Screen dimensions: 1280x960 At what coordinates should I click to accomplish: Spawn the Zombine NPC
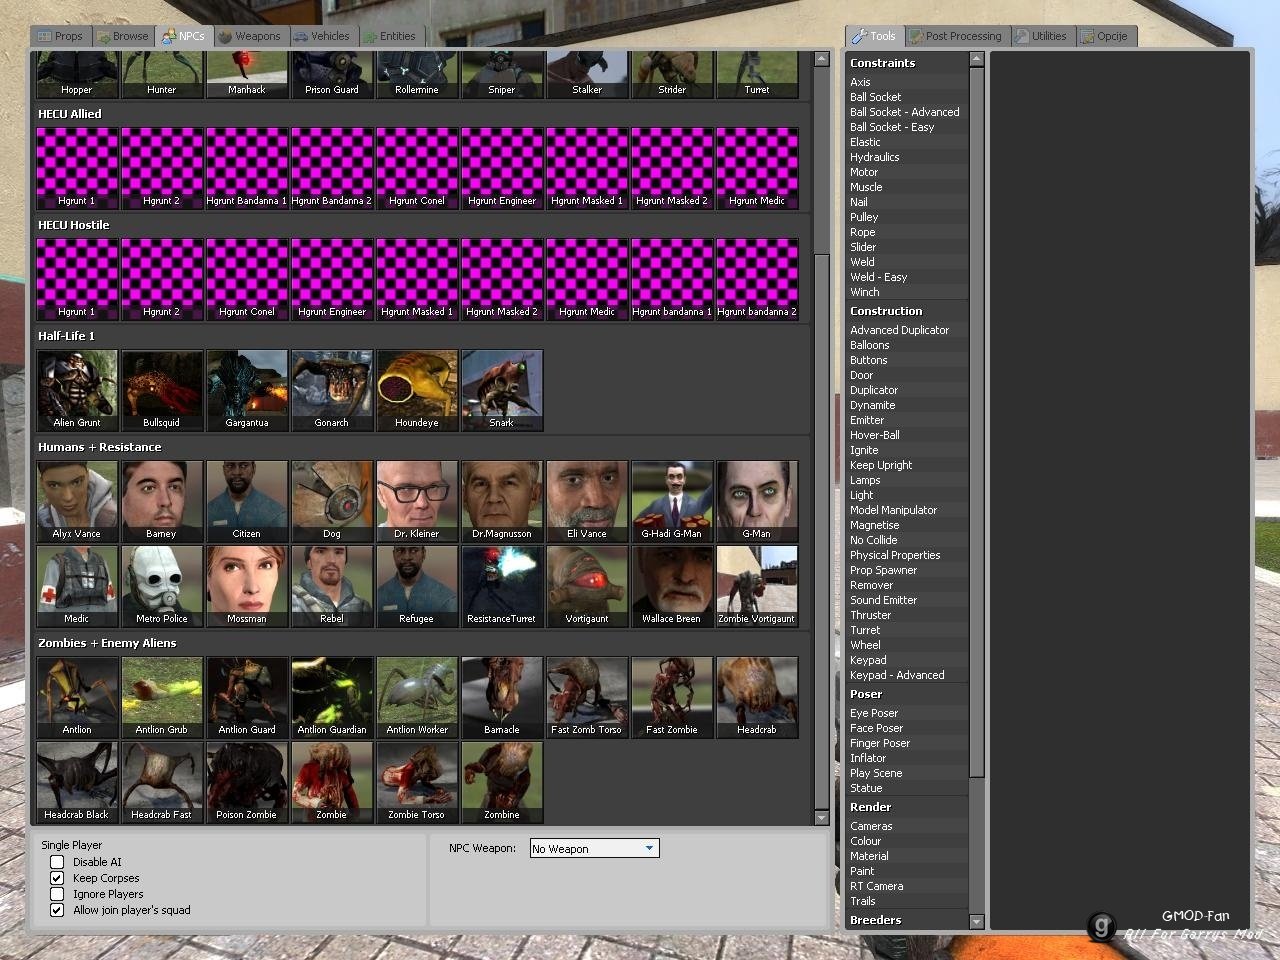tap(502, 782)
